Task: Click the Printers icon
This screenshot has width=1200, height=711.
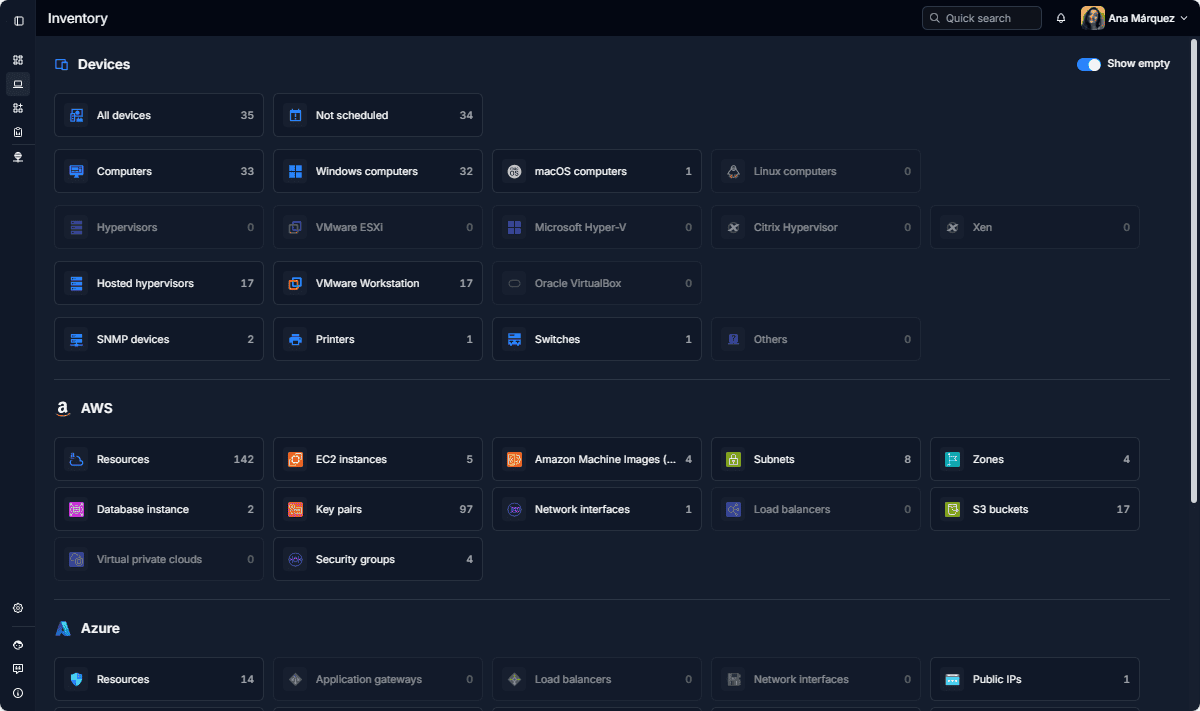Action: coord(295,339)
